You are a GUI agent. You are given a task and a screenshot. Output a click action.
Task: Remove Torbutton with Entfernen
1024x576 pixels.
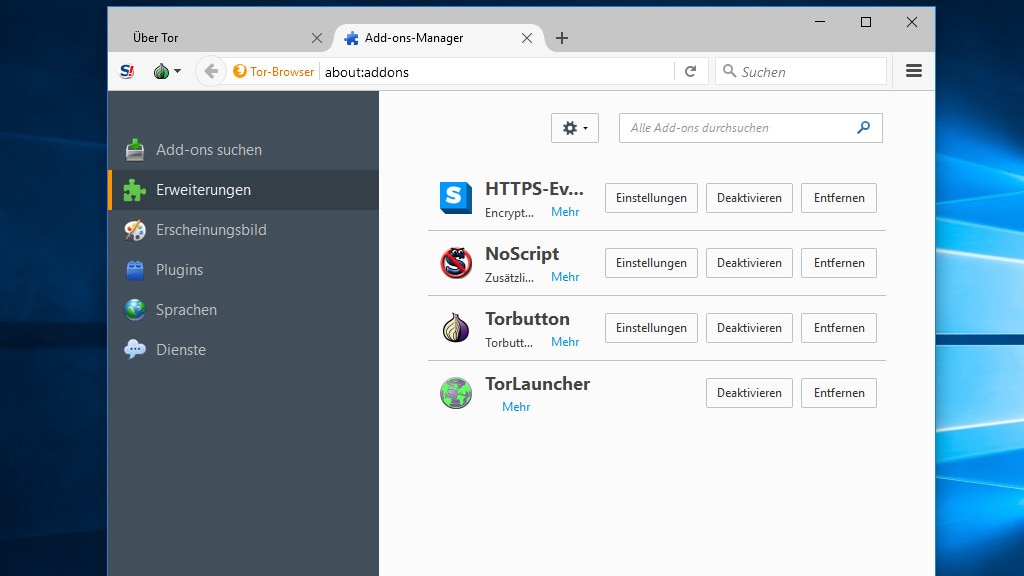tap(839, 328)
